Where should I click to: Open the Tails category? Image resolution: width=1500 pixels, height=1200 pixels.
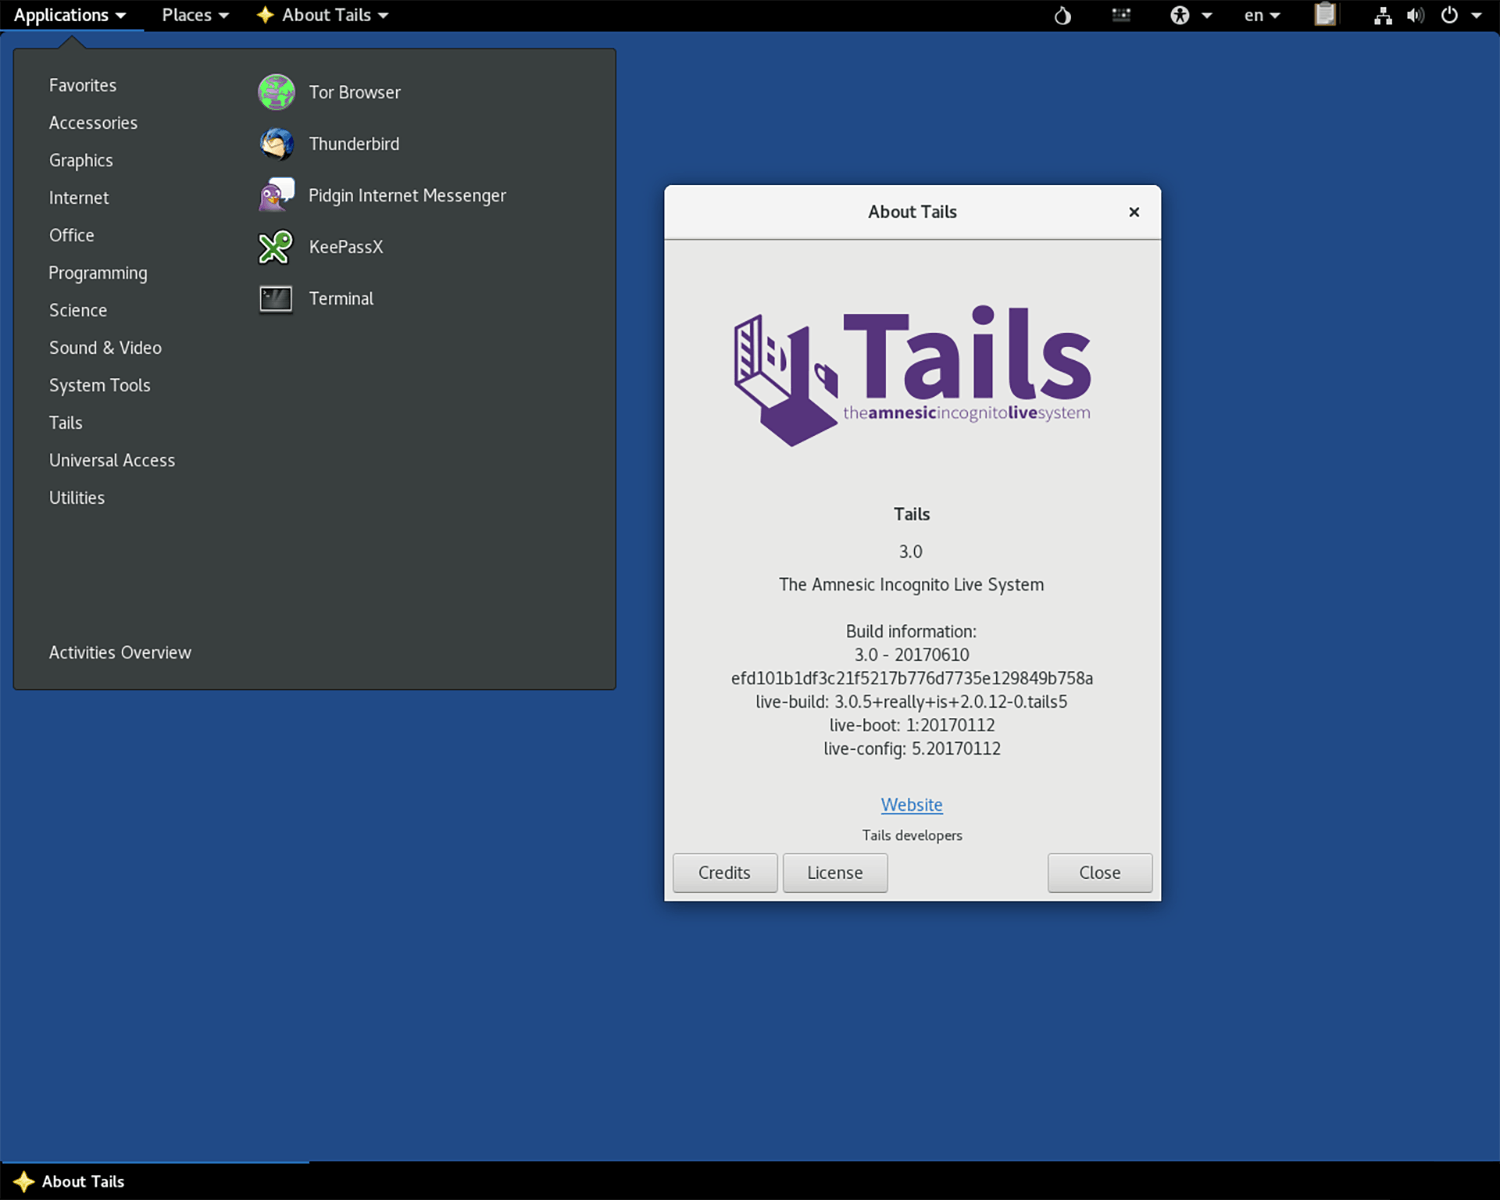(66, 423)
